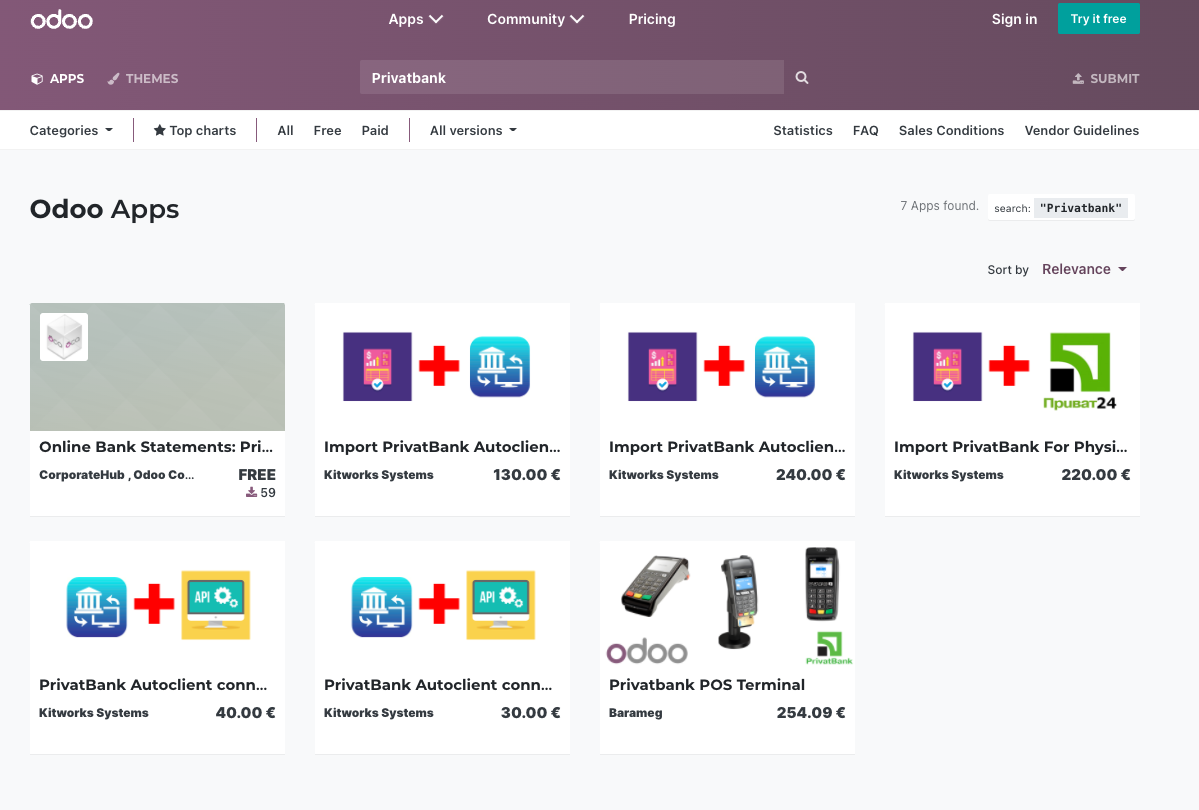The height and width of the screenshot is (810, 1199).
Task: Open Vendor Guidelines page
Action: pyautogui.click(x=1081, y=131)
